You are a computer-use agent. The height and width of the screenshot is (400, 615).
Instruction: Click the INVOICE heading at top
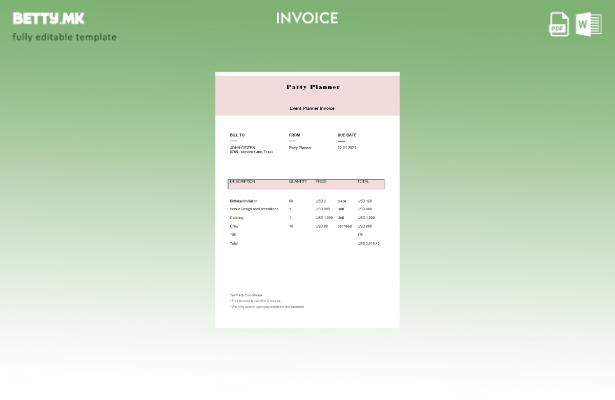pos(307,18)
